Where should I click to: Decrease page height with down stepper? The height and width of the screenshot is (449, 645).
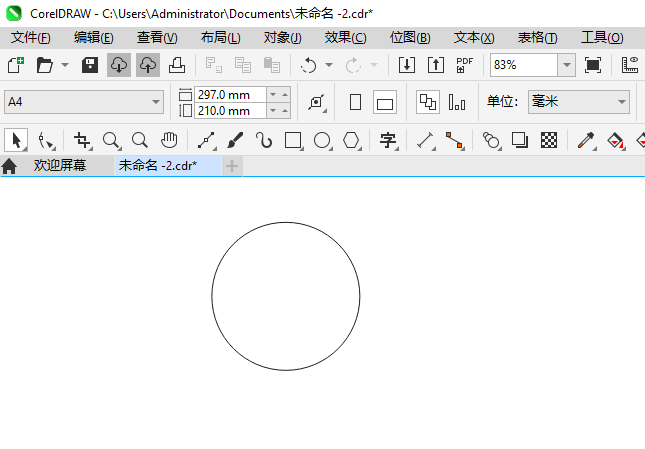click(273, 111)
